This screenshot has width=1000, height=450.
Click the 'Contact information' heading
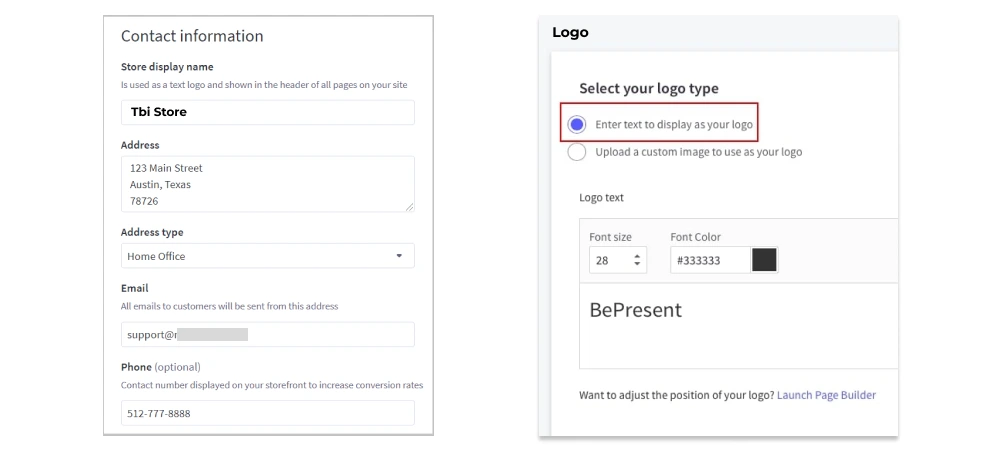coord(192,36)
